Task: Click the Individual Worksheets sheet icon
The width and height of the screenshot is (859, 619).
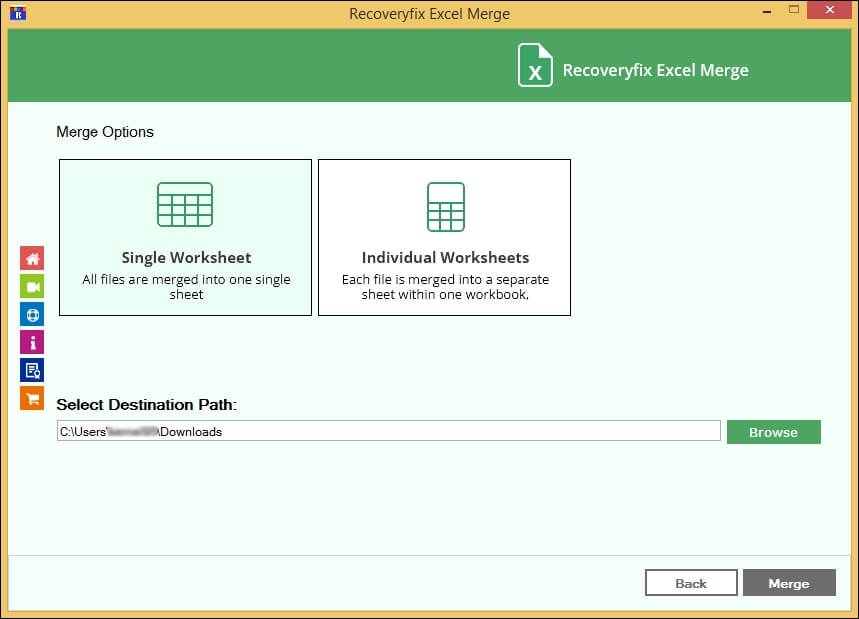Action: [x=446, y=207]
